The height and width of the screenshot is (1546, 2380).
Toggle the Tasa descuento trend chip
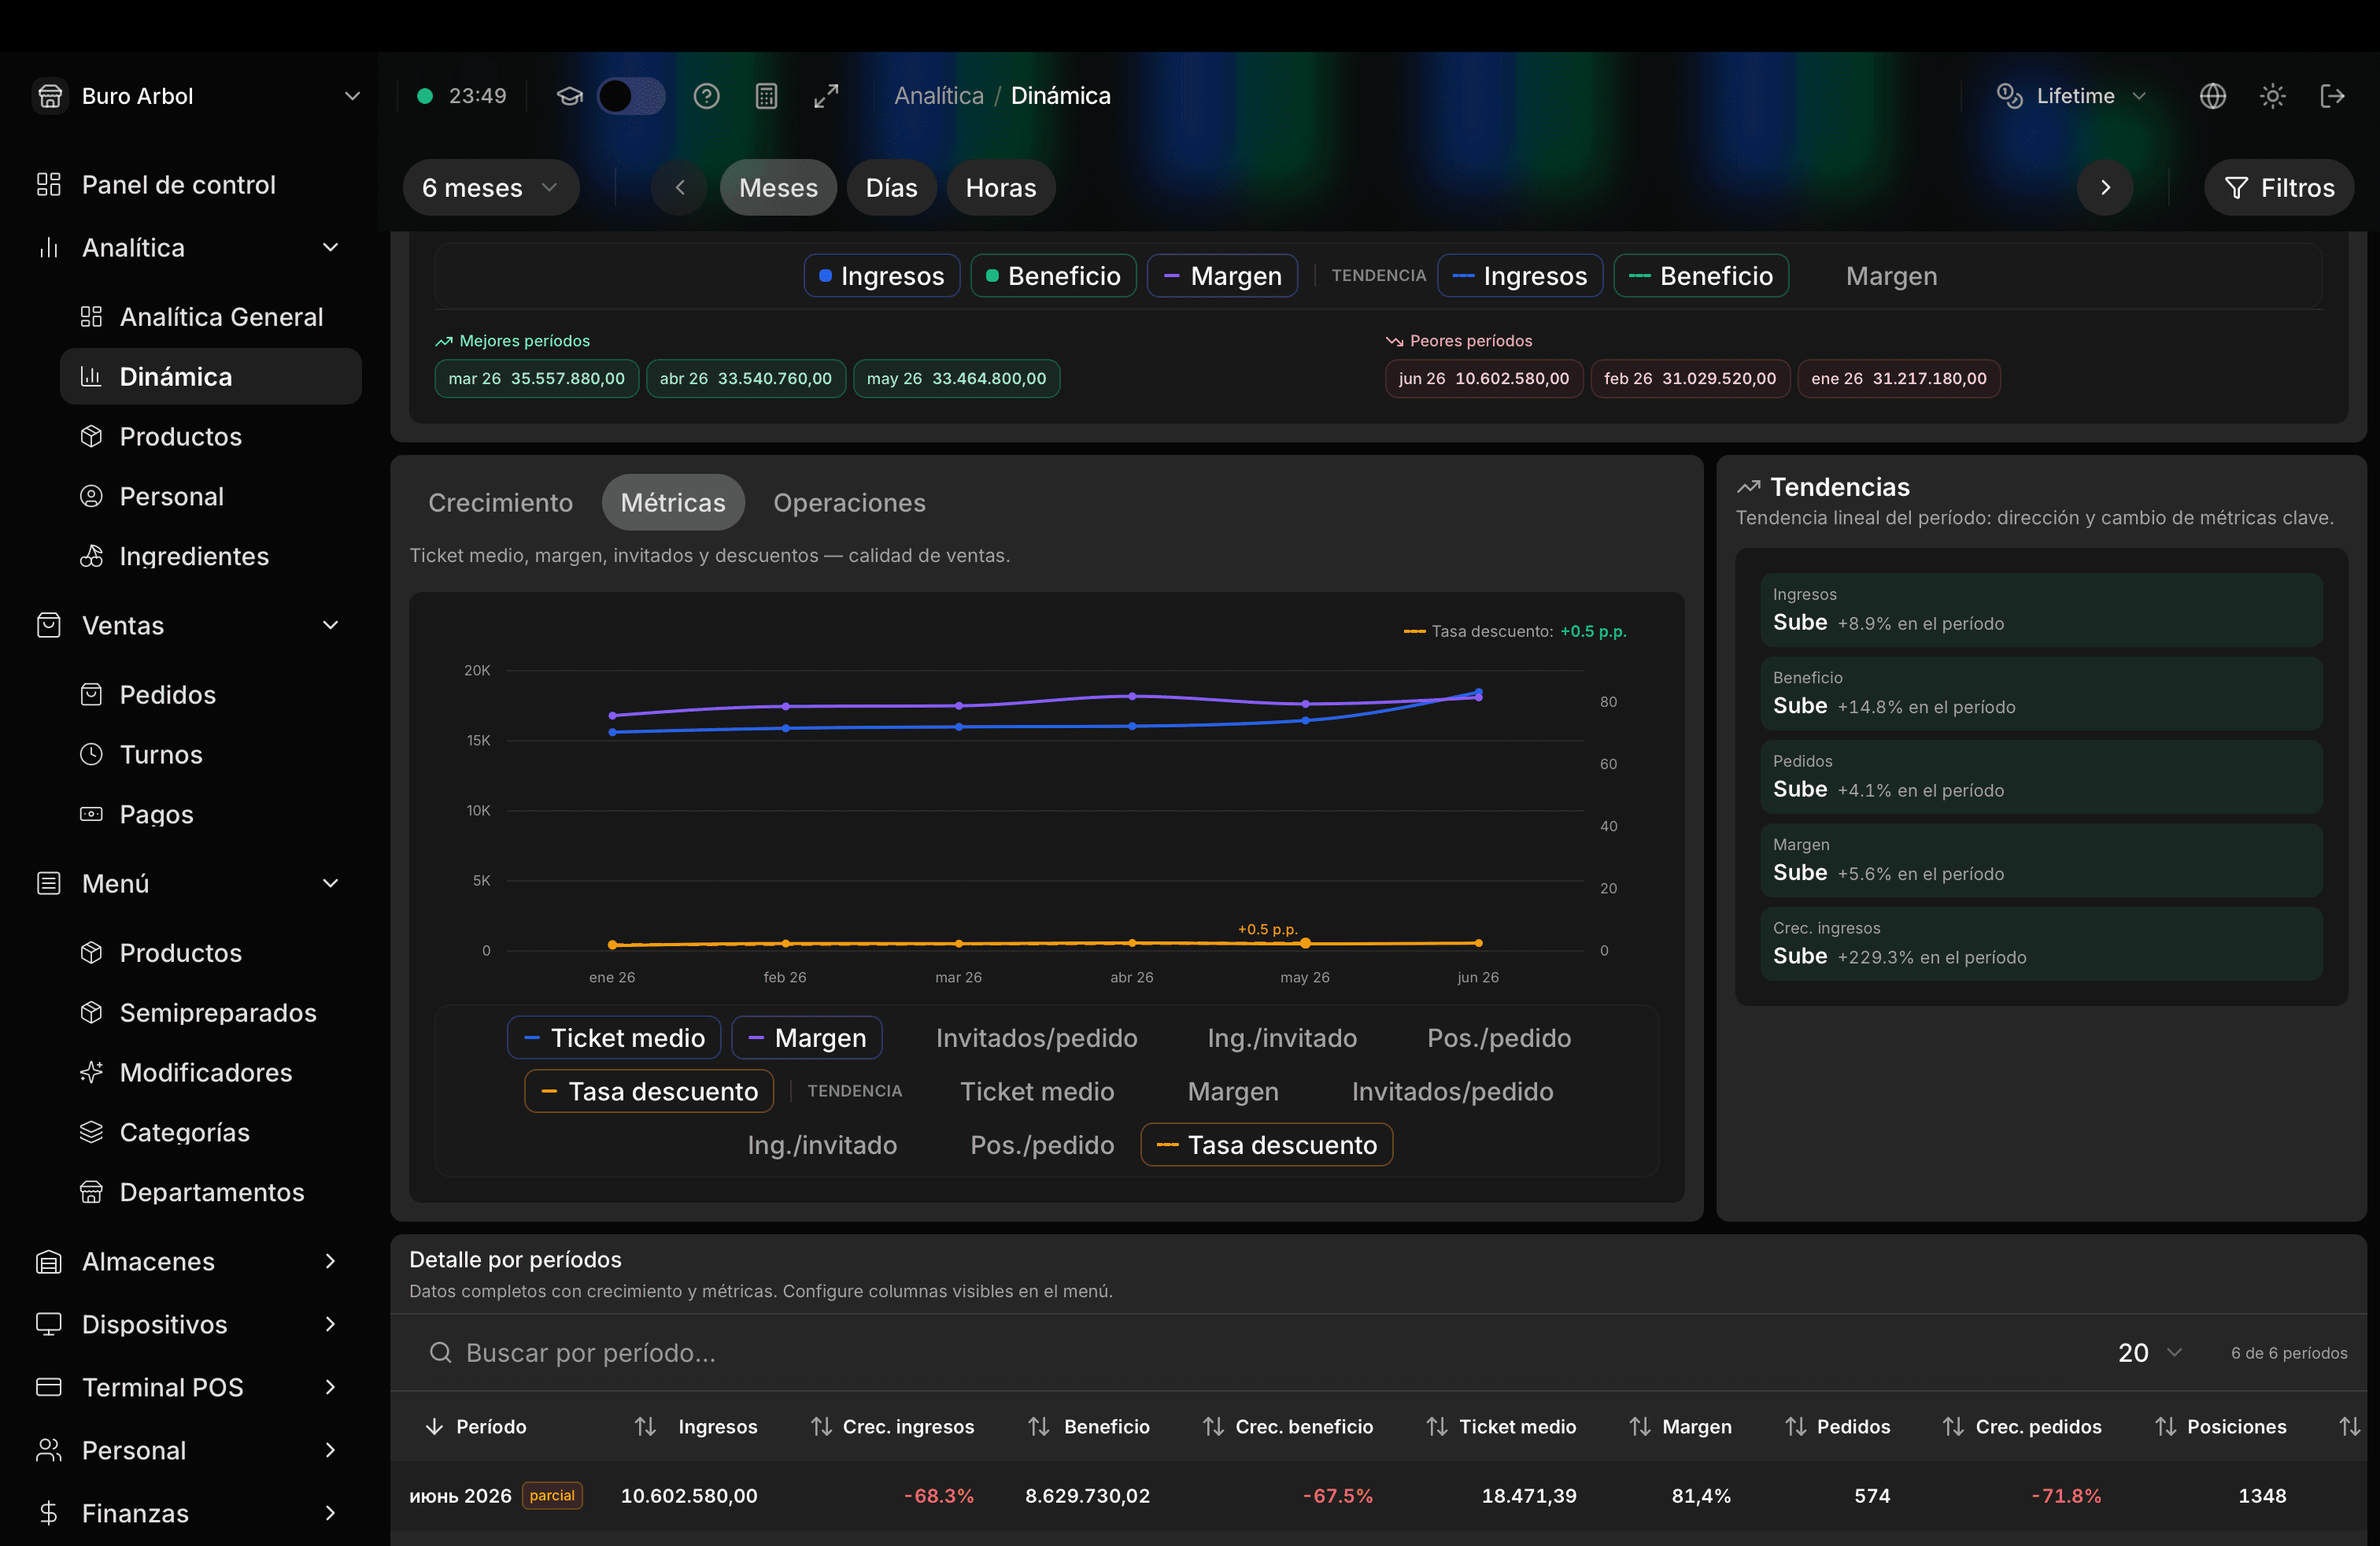point(1267,1145)
